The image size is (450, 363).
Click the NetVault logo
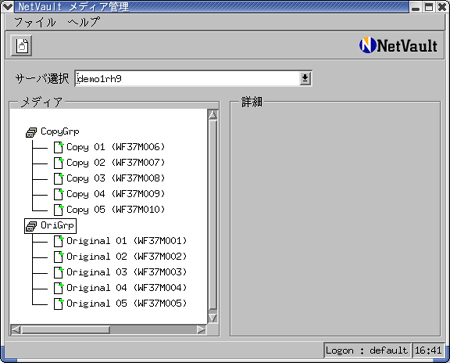[x=398, y=45]
